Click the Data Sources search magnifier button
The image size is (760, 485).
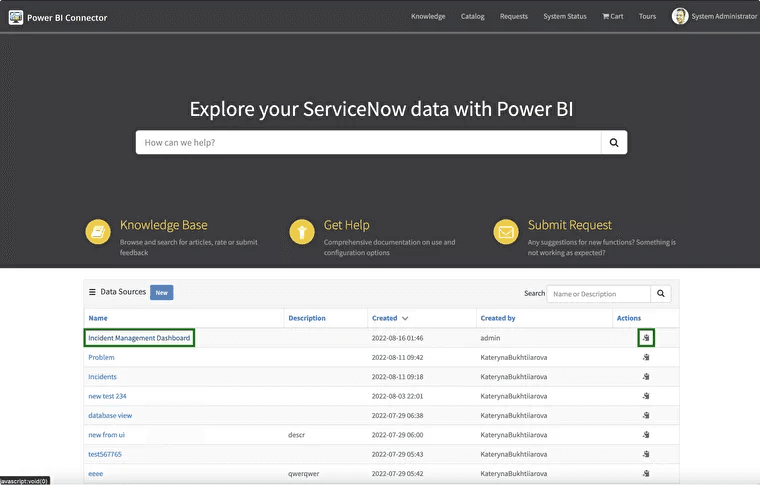660,294
